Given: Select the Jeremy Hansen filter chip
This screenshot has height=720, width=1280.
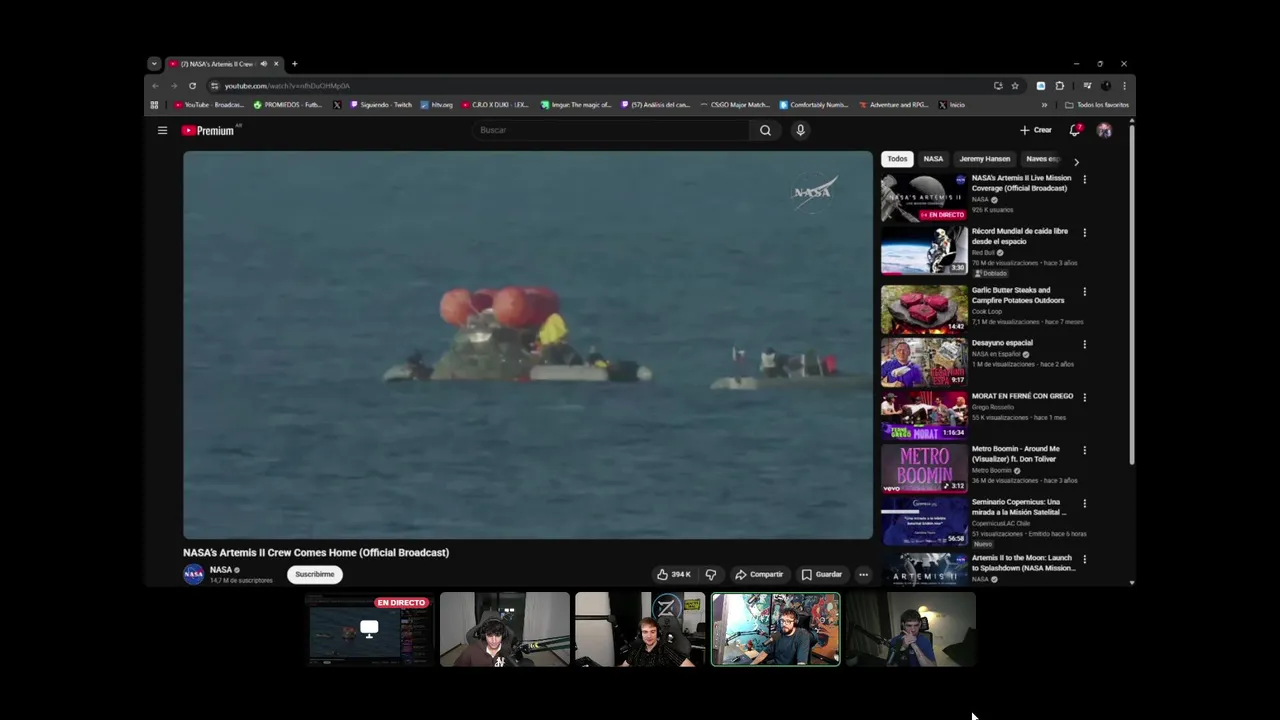Looking at the screenshot, I should (985, 159).
